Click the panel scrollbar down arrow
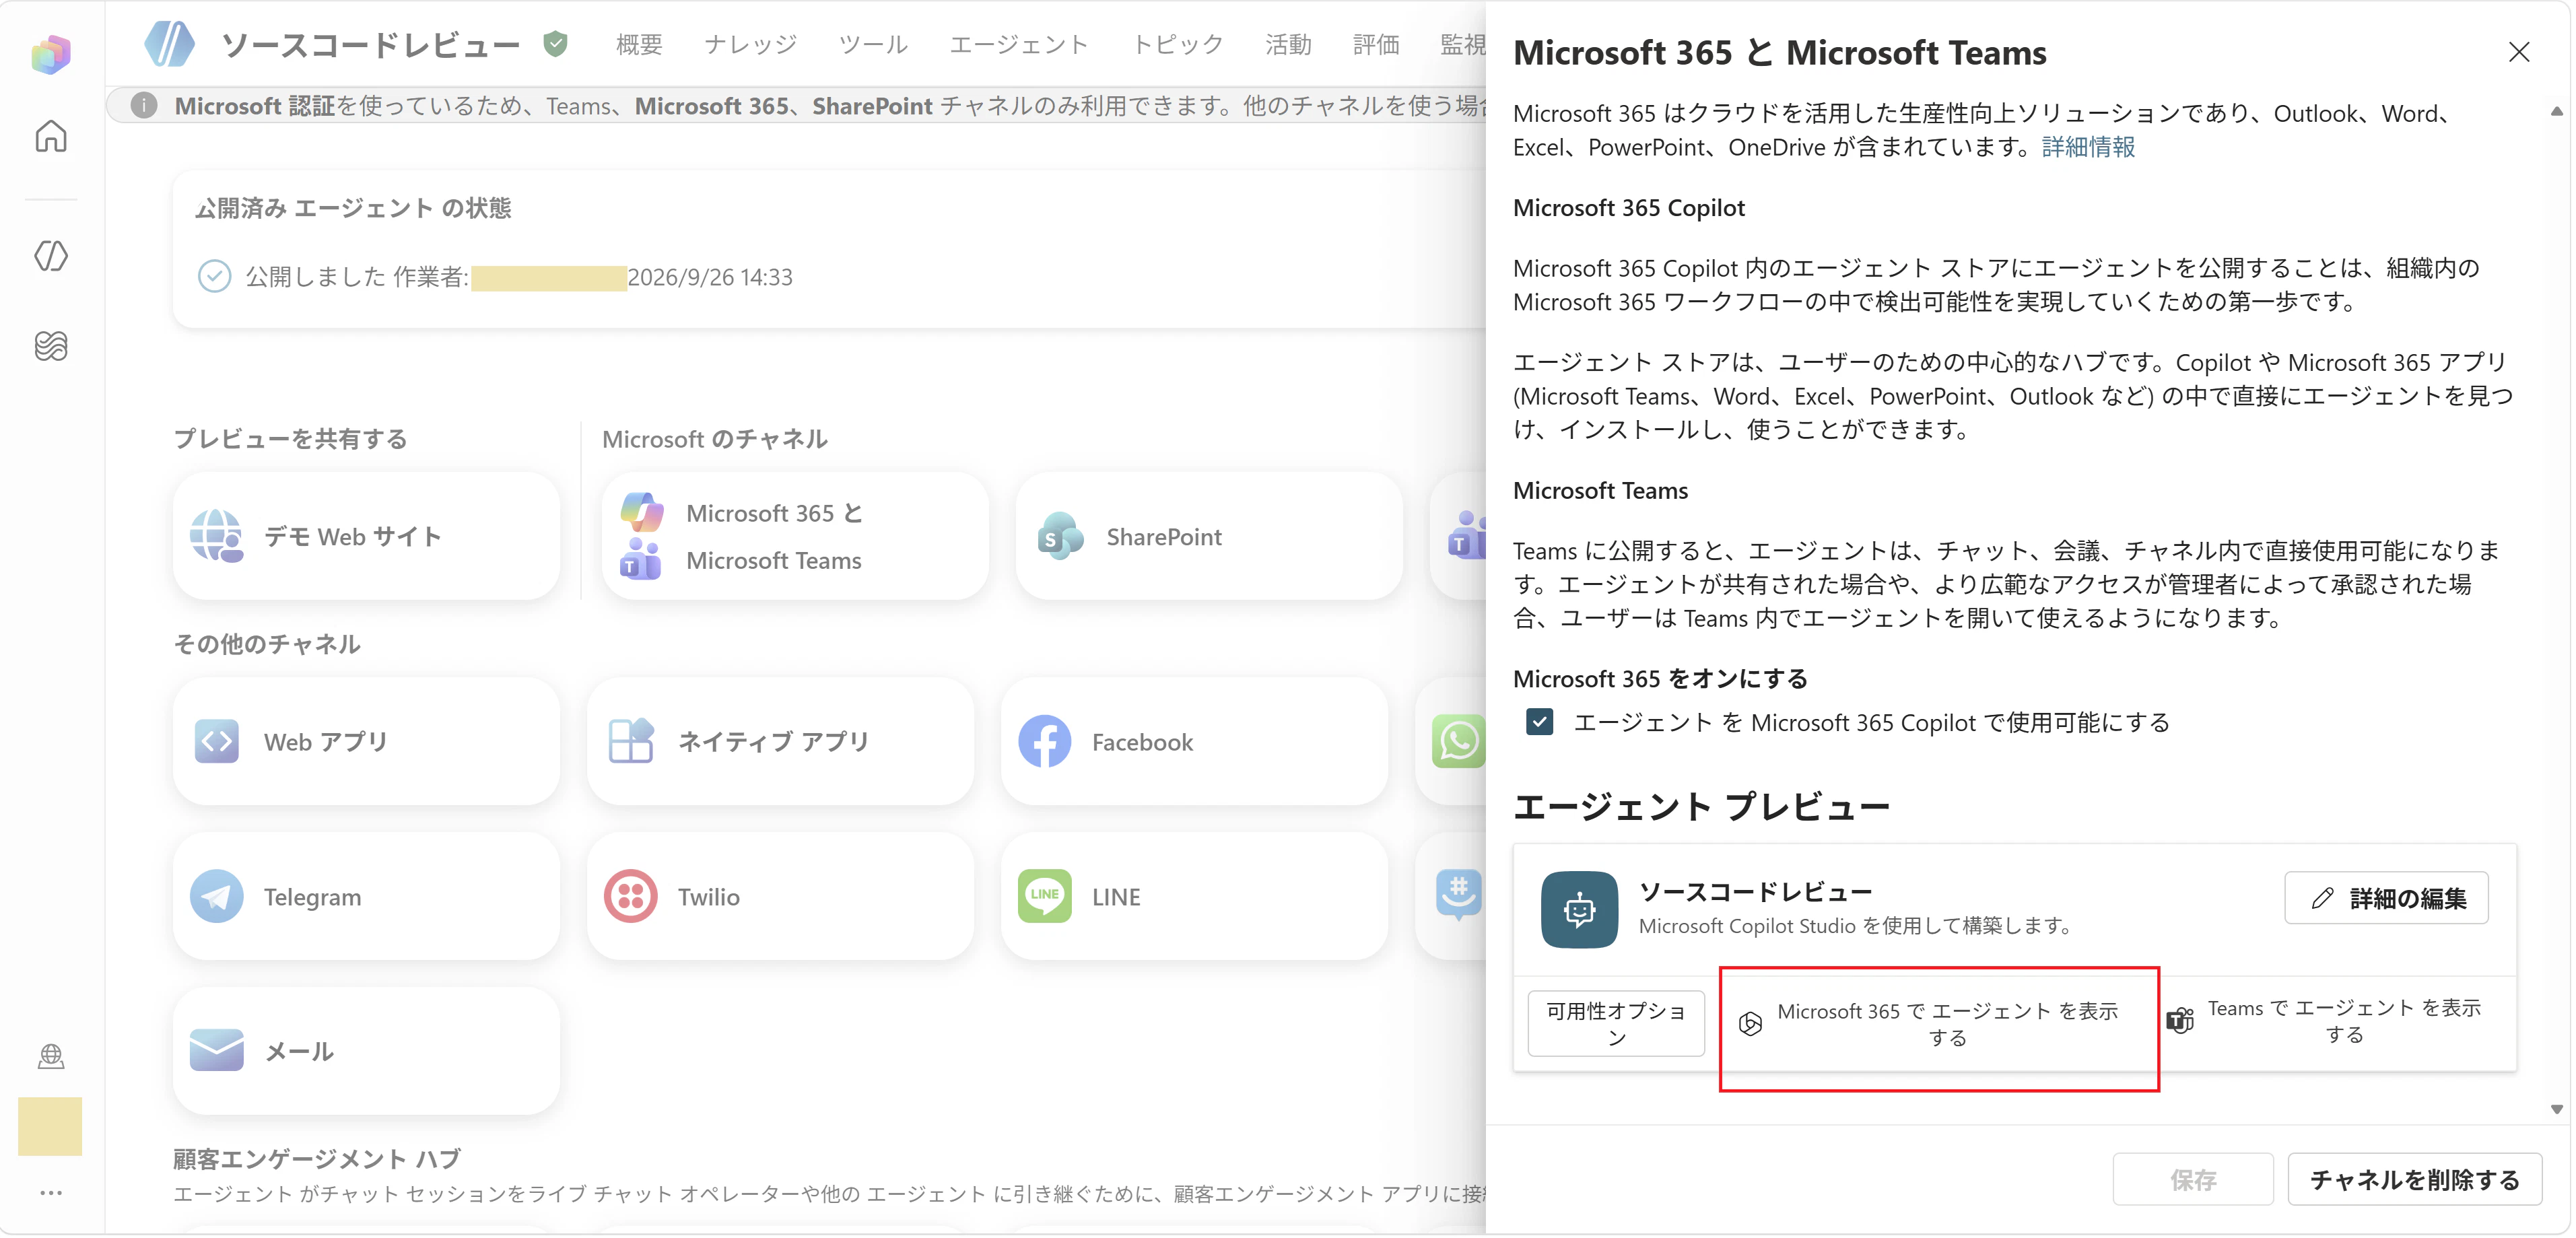 click(x=2557, y=1109)
